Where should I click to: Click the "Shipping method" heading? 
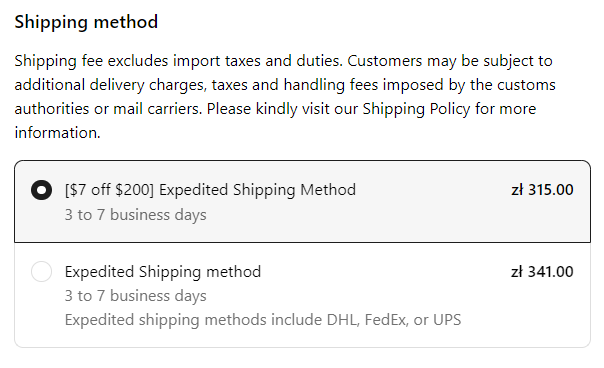click(x=86, y=22)
